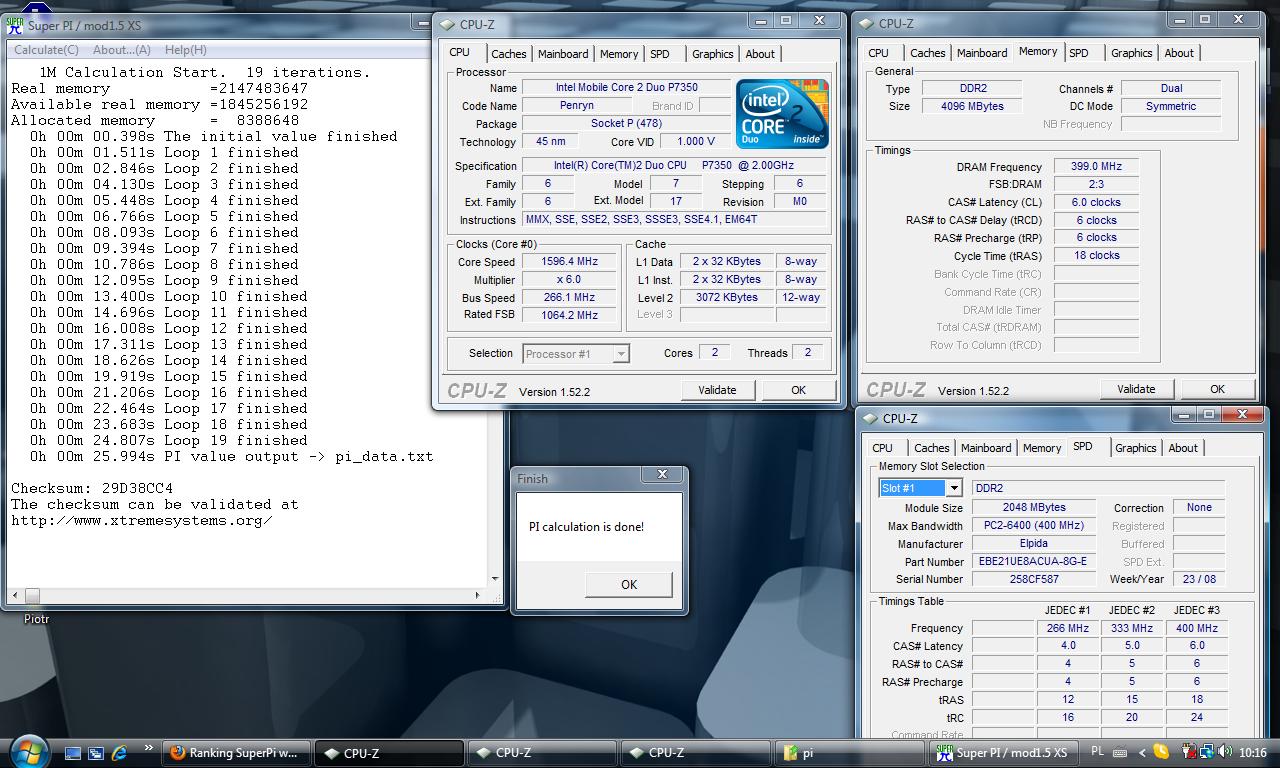Expand the Memory Slot Selection dropdown
Viewport: 1280px width, 768px height.
click(954, 488)
